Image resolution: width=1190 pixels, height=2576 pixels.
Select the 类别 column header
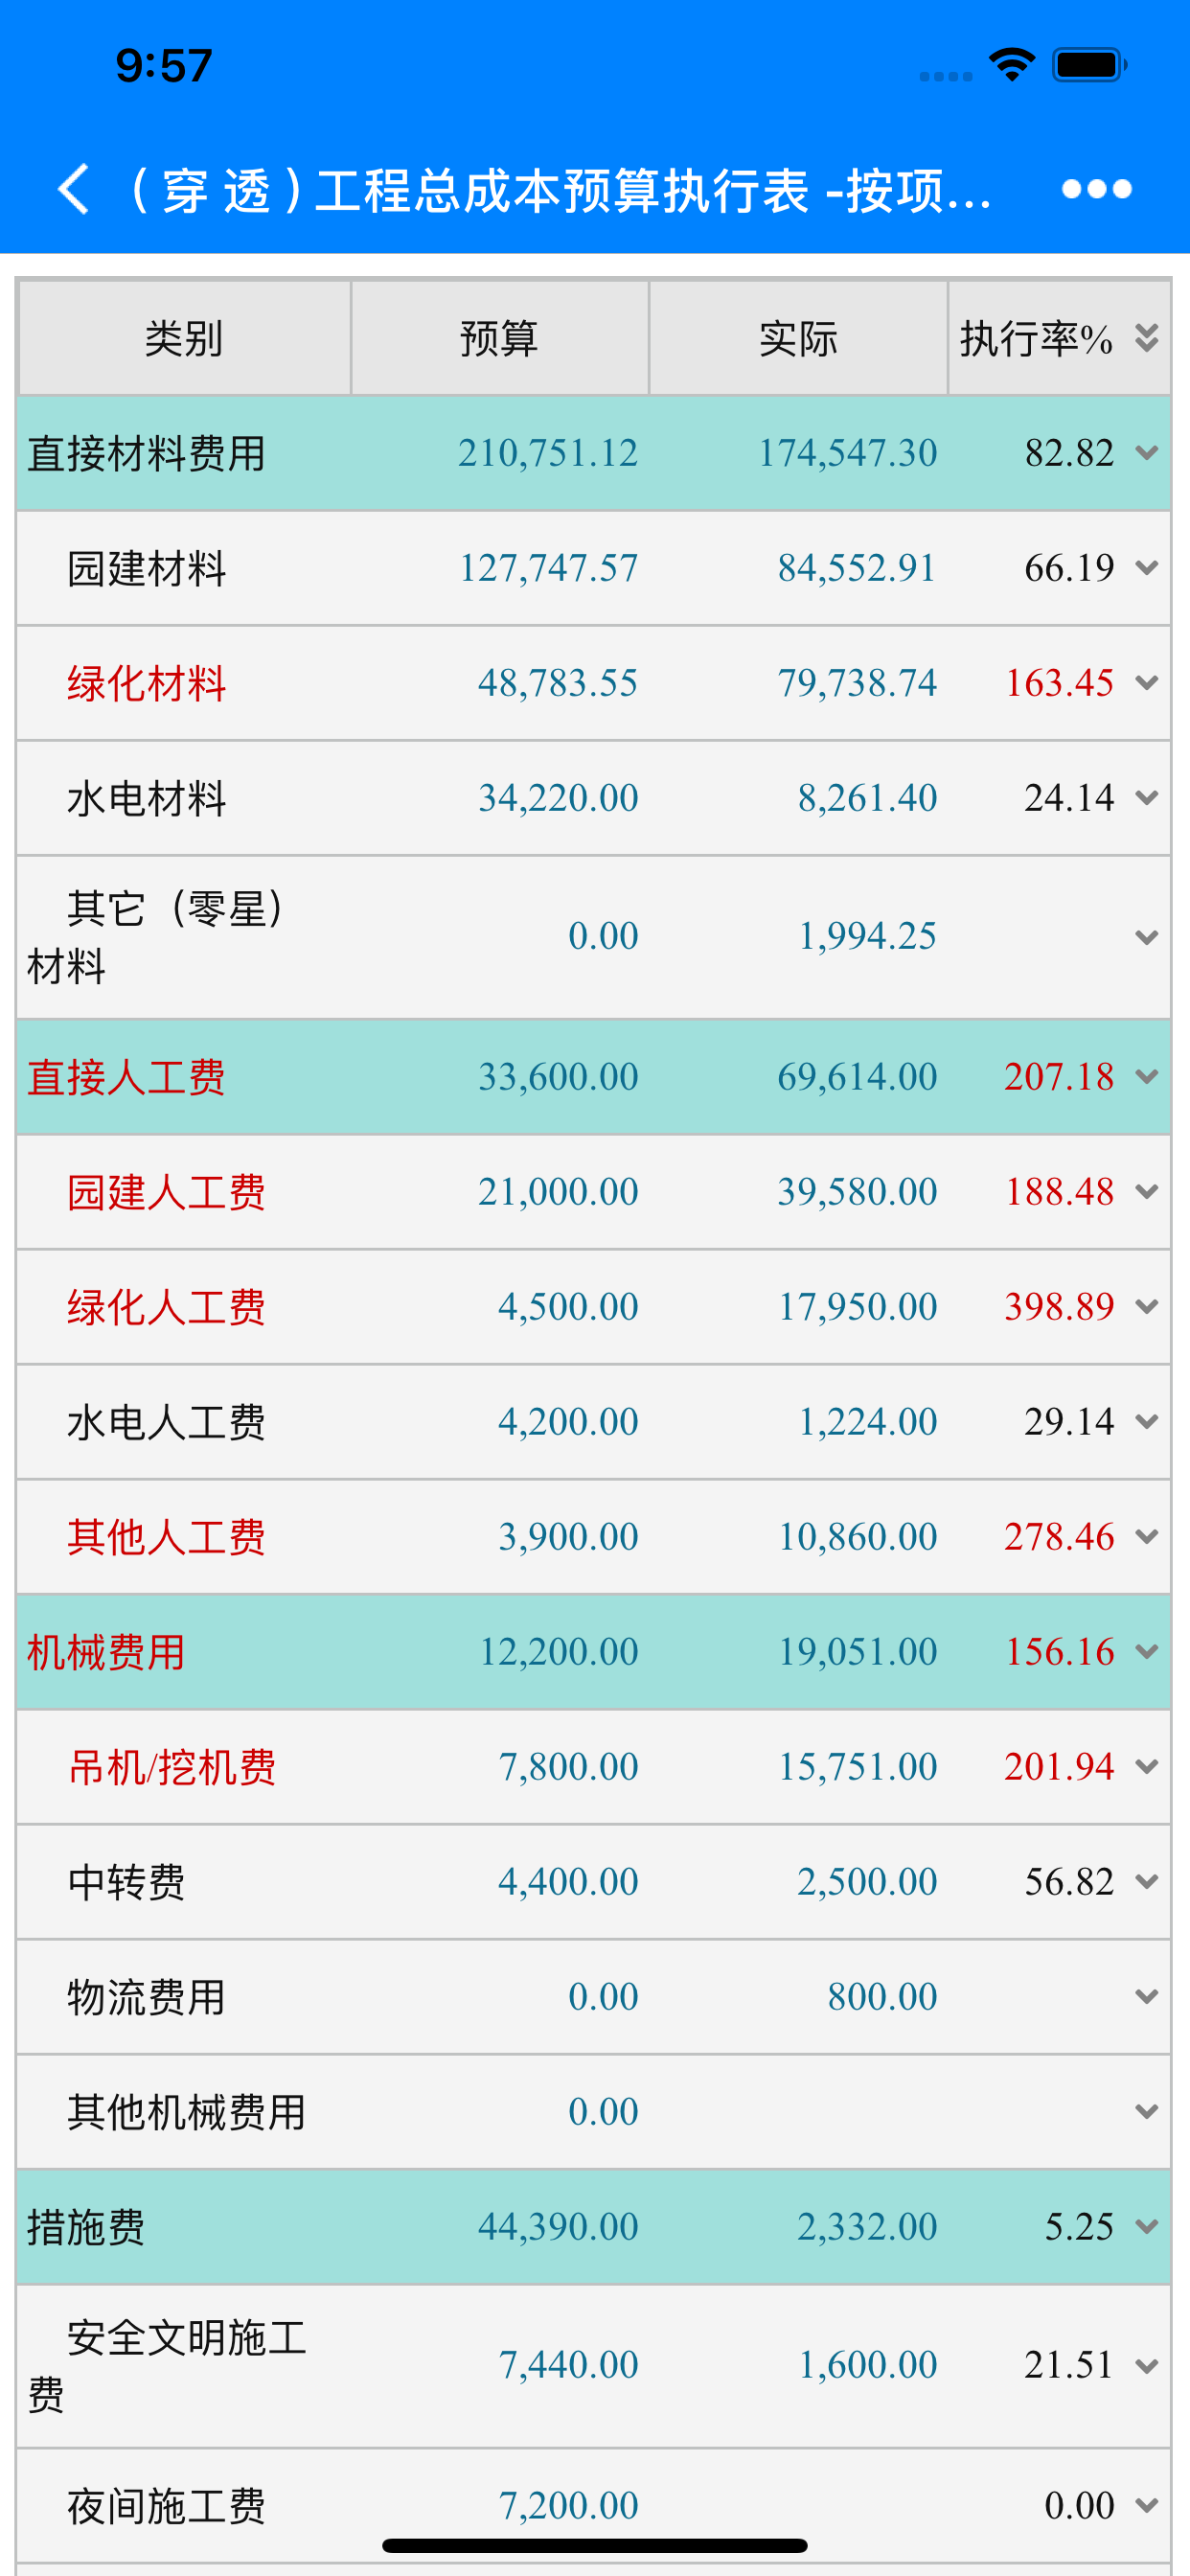click(x=184, y=338)
